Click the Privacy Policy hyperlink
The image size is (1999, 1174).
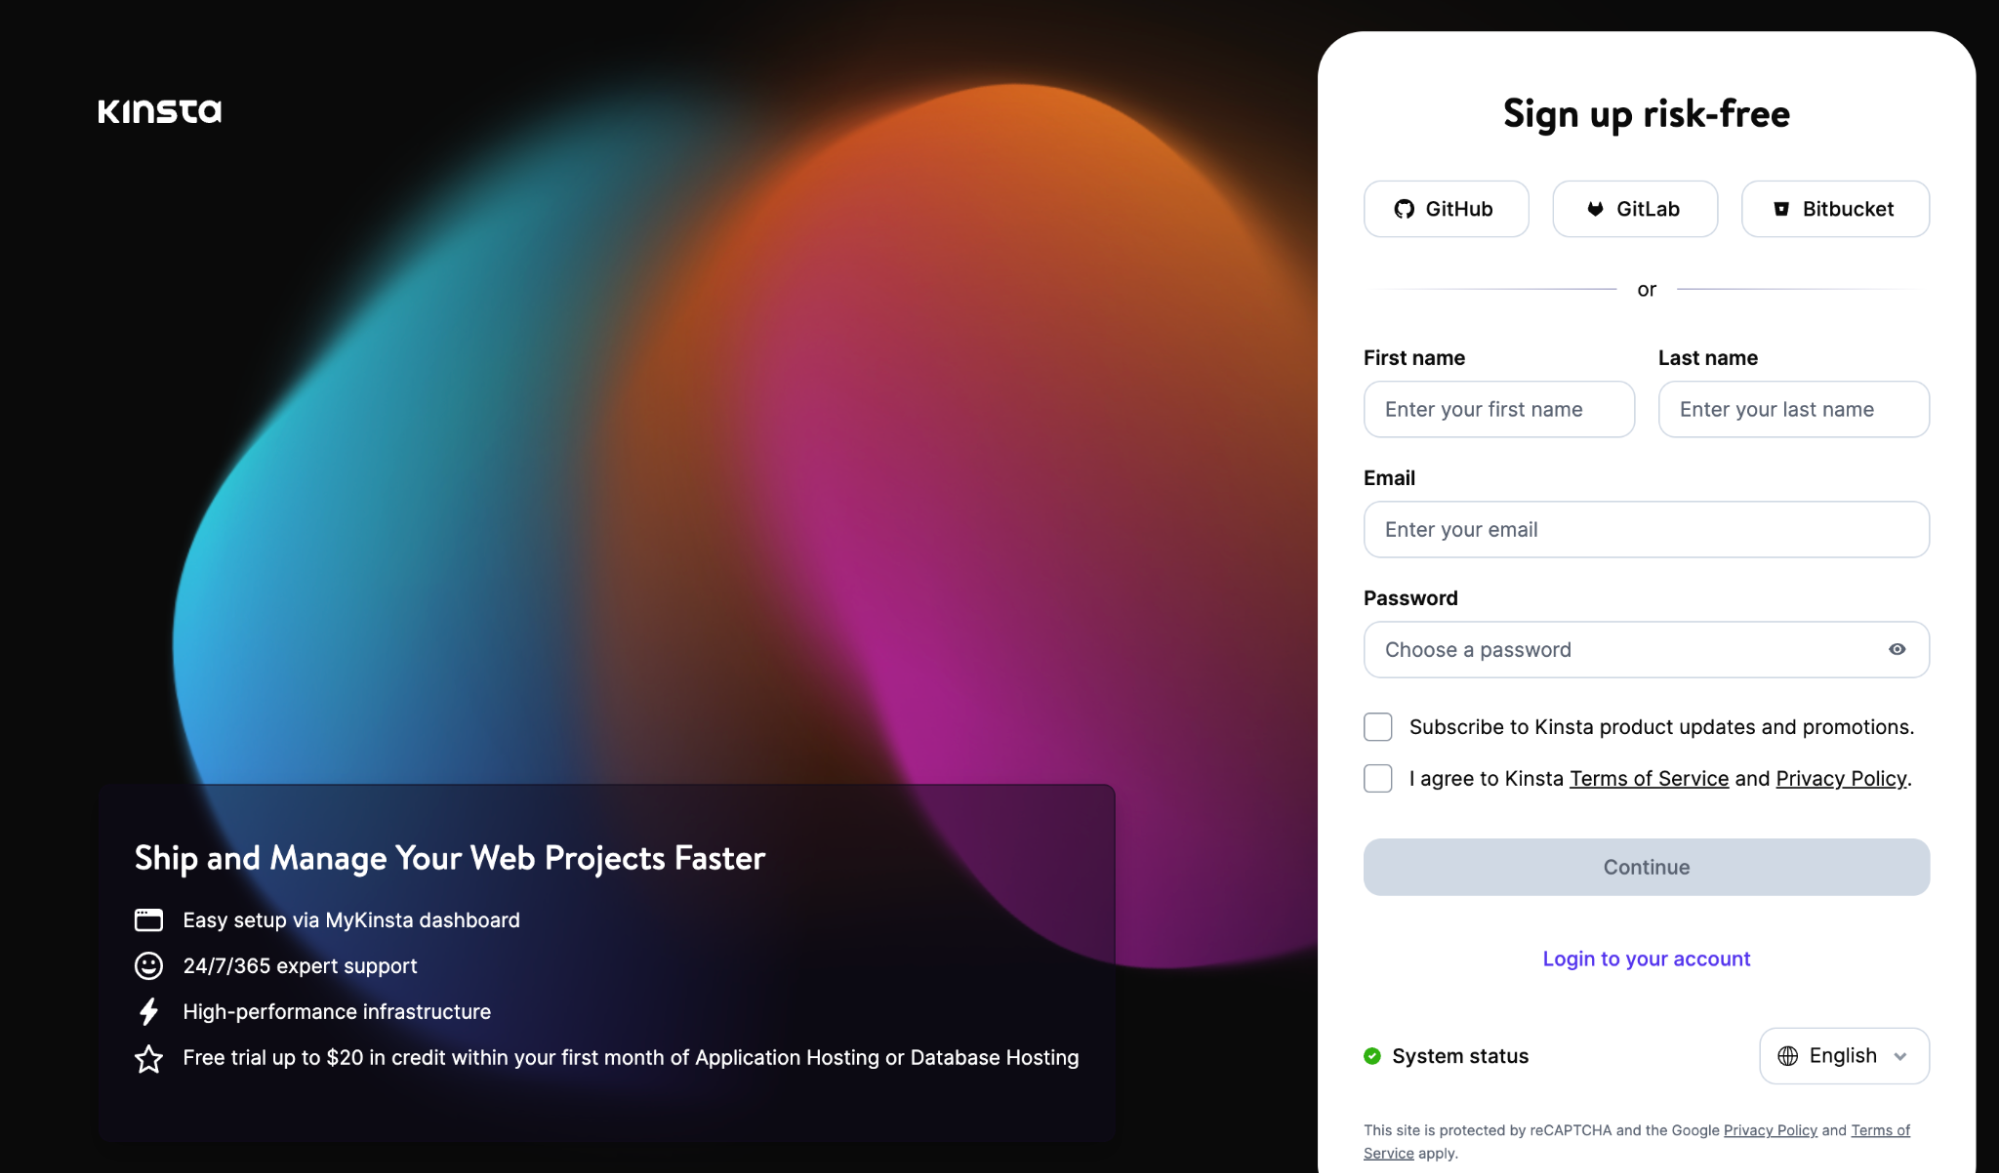1840,777
